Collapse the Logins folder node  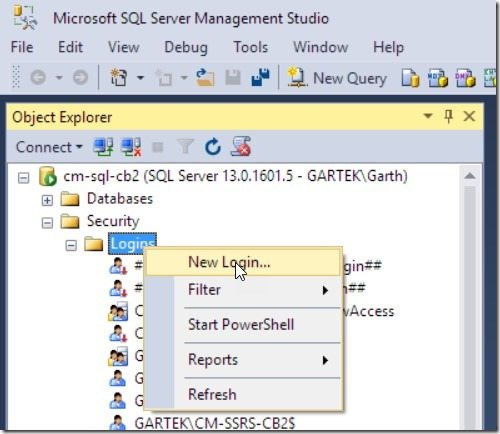(x=71, y=246)
